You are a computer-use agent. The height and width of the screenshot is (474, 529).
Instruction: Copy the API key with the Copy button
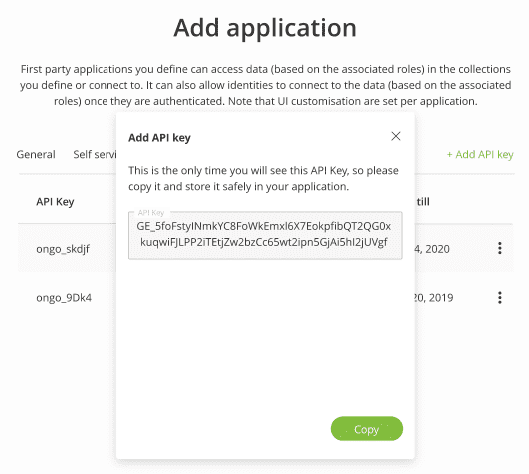click(367, 428)
